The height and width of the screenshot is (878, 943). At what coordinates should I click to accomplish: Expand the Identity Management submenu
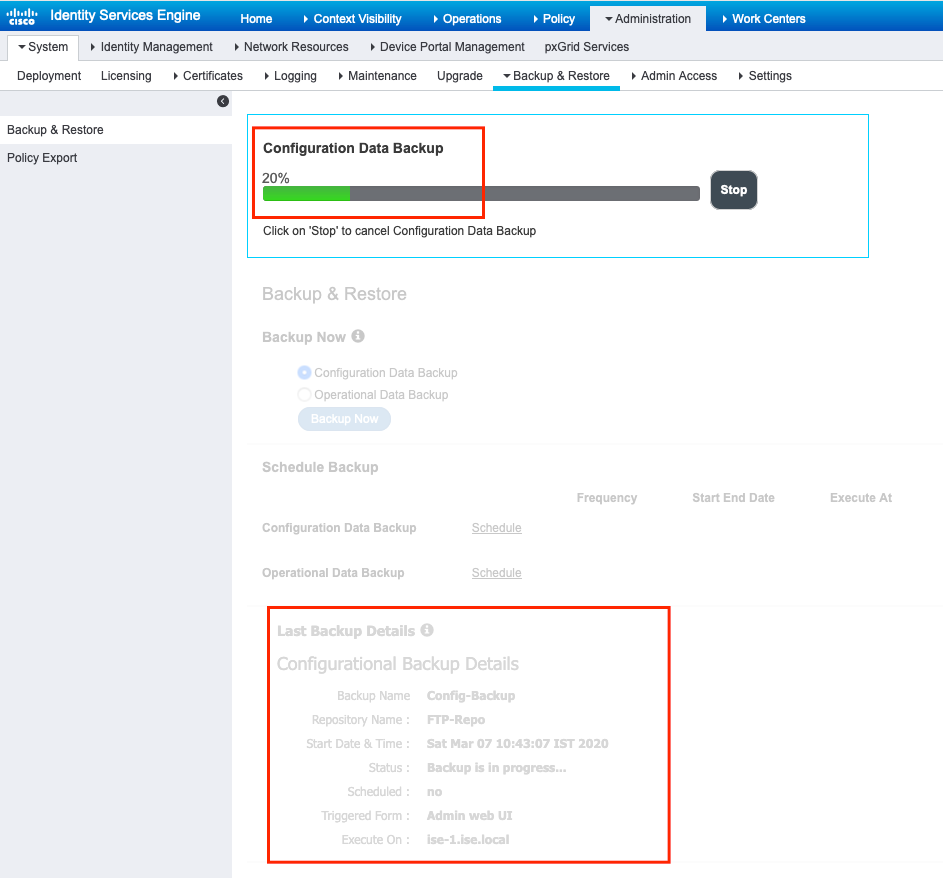152,47
